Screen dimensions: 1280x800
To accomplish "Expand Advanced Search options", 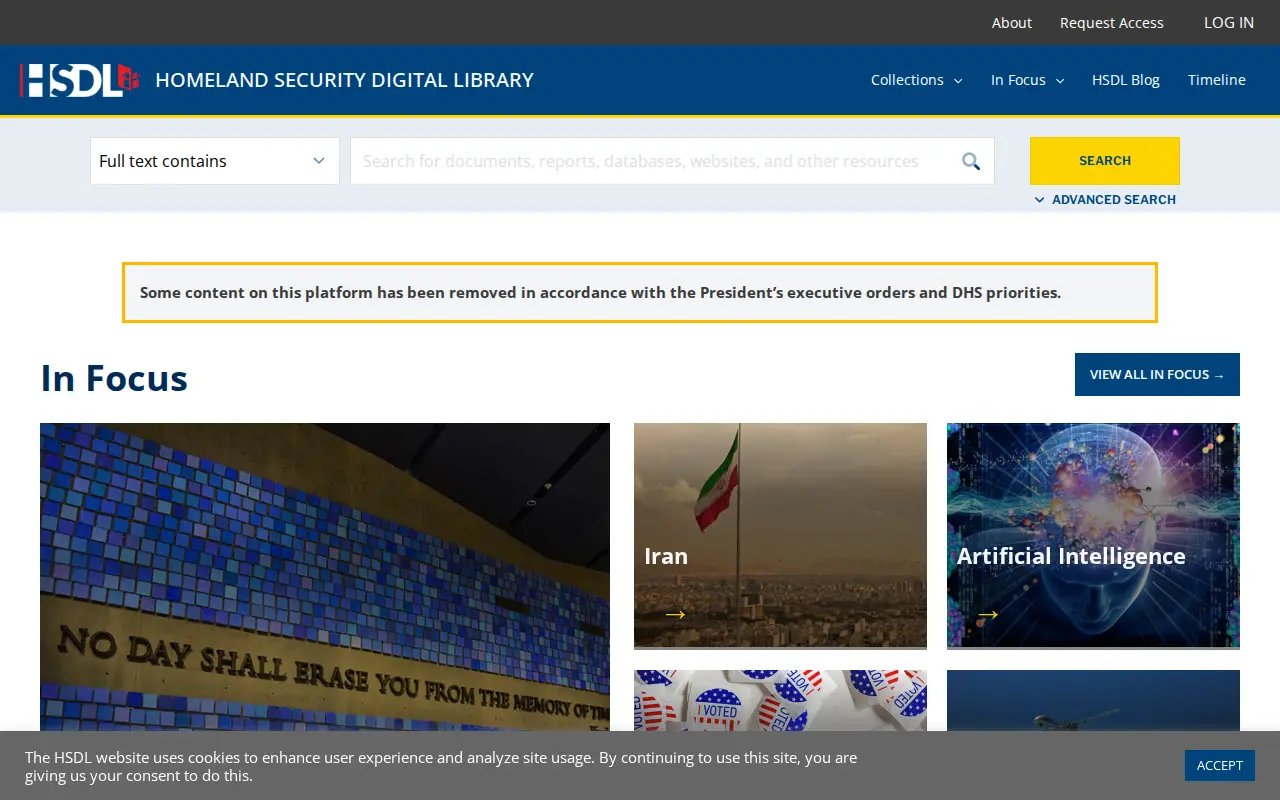I will point(1105,199).
